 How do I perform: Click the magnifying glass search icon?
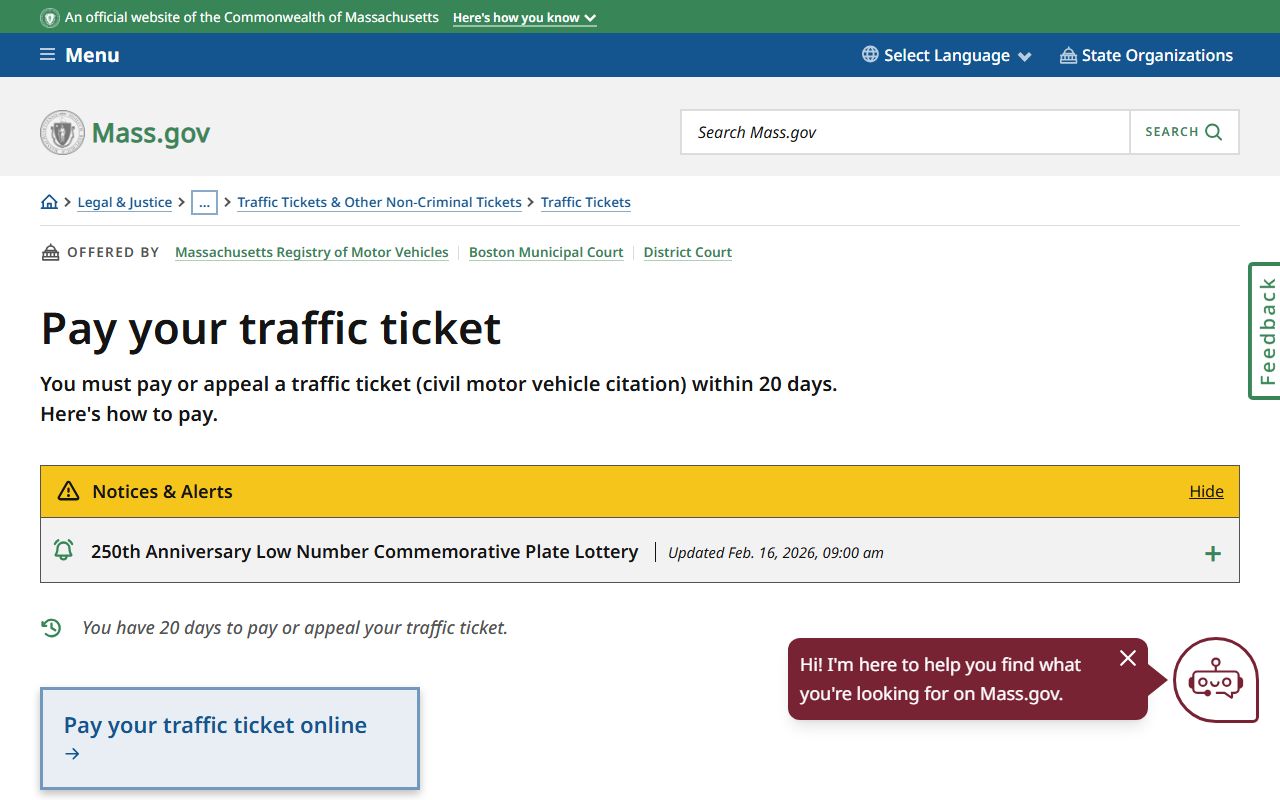coord(1214,132)
